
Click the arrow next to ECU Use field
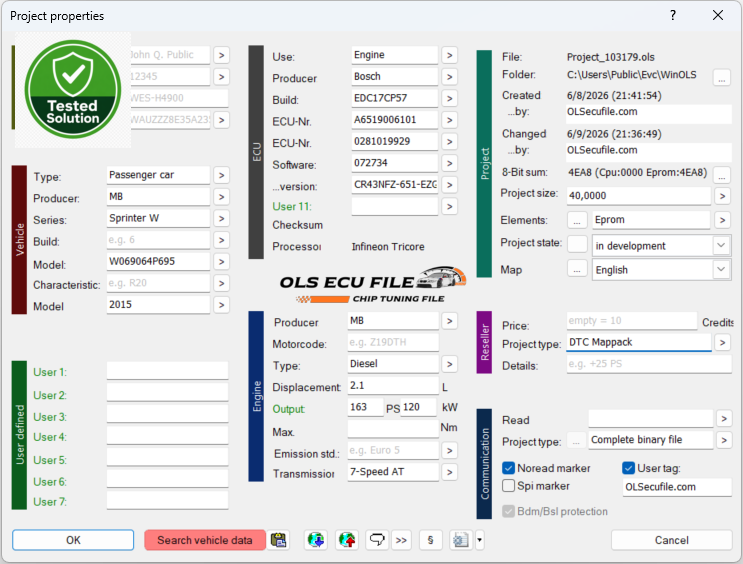point(449,55)
